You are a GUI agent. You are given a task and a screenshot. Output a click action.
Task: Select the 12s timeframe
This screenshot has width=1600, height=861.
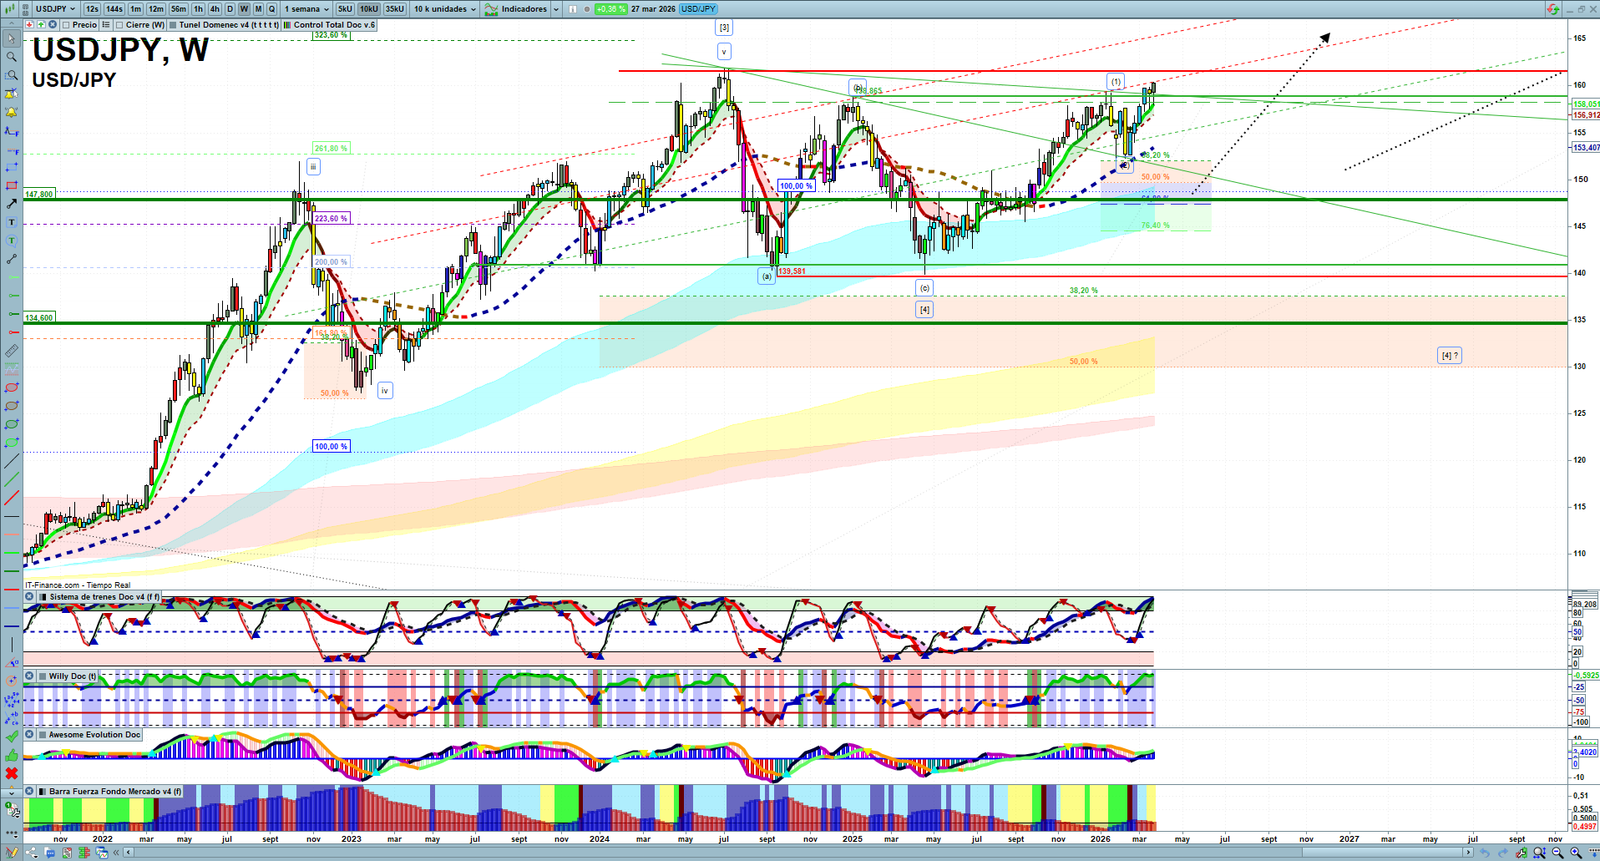click(92, 9)
